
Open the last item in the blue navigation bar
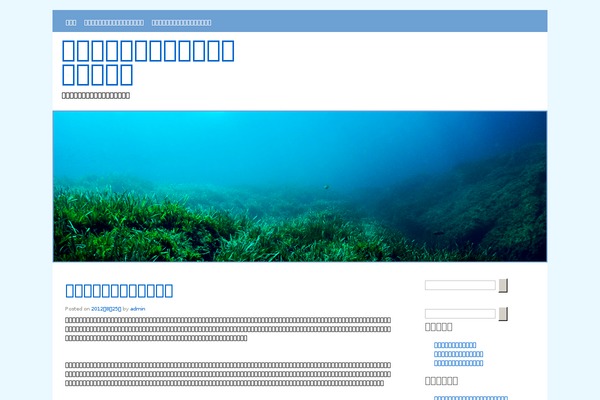click(x=181, y=23)
